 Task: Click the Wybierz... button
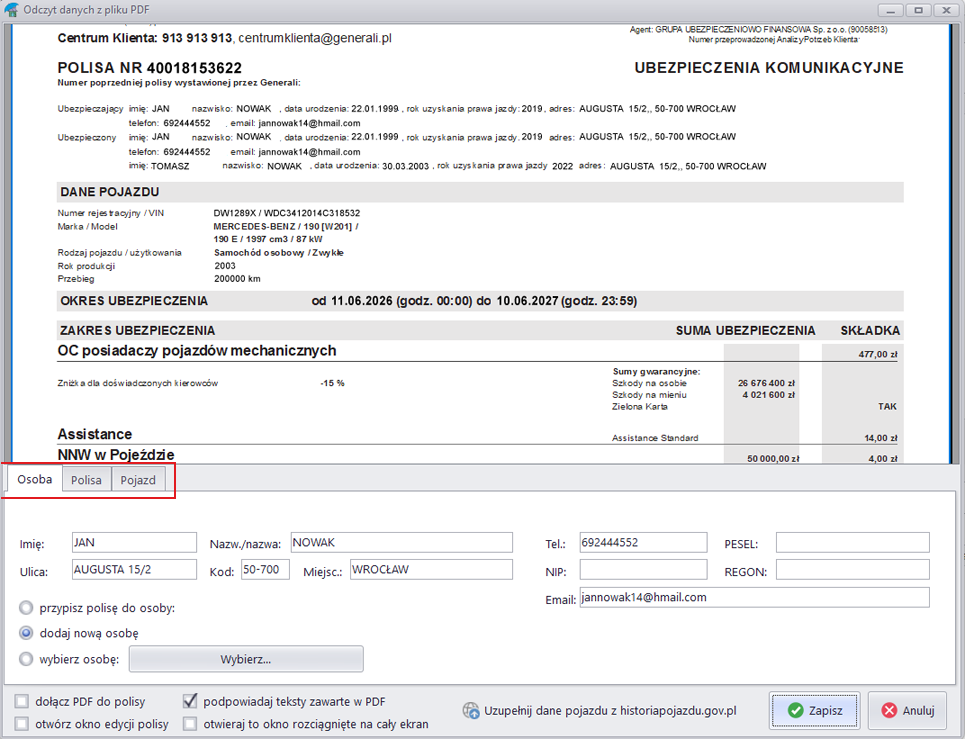tap(246, 659)
